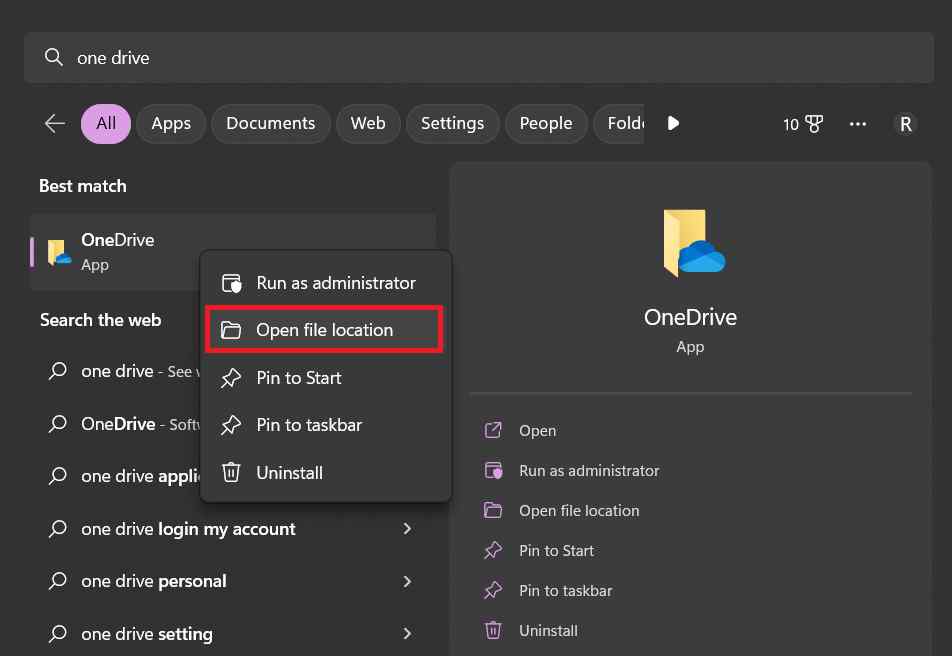Click the pin icon beside Pin to Start in context menu
Image resolution: width=952 pixels, height=656 pixels.
(231, 378)
